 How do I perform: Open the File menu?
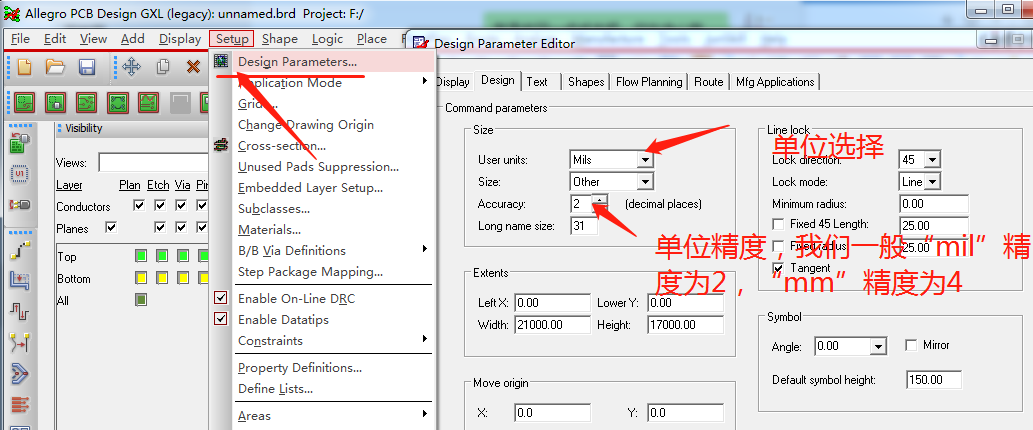(x=20, y=39)
